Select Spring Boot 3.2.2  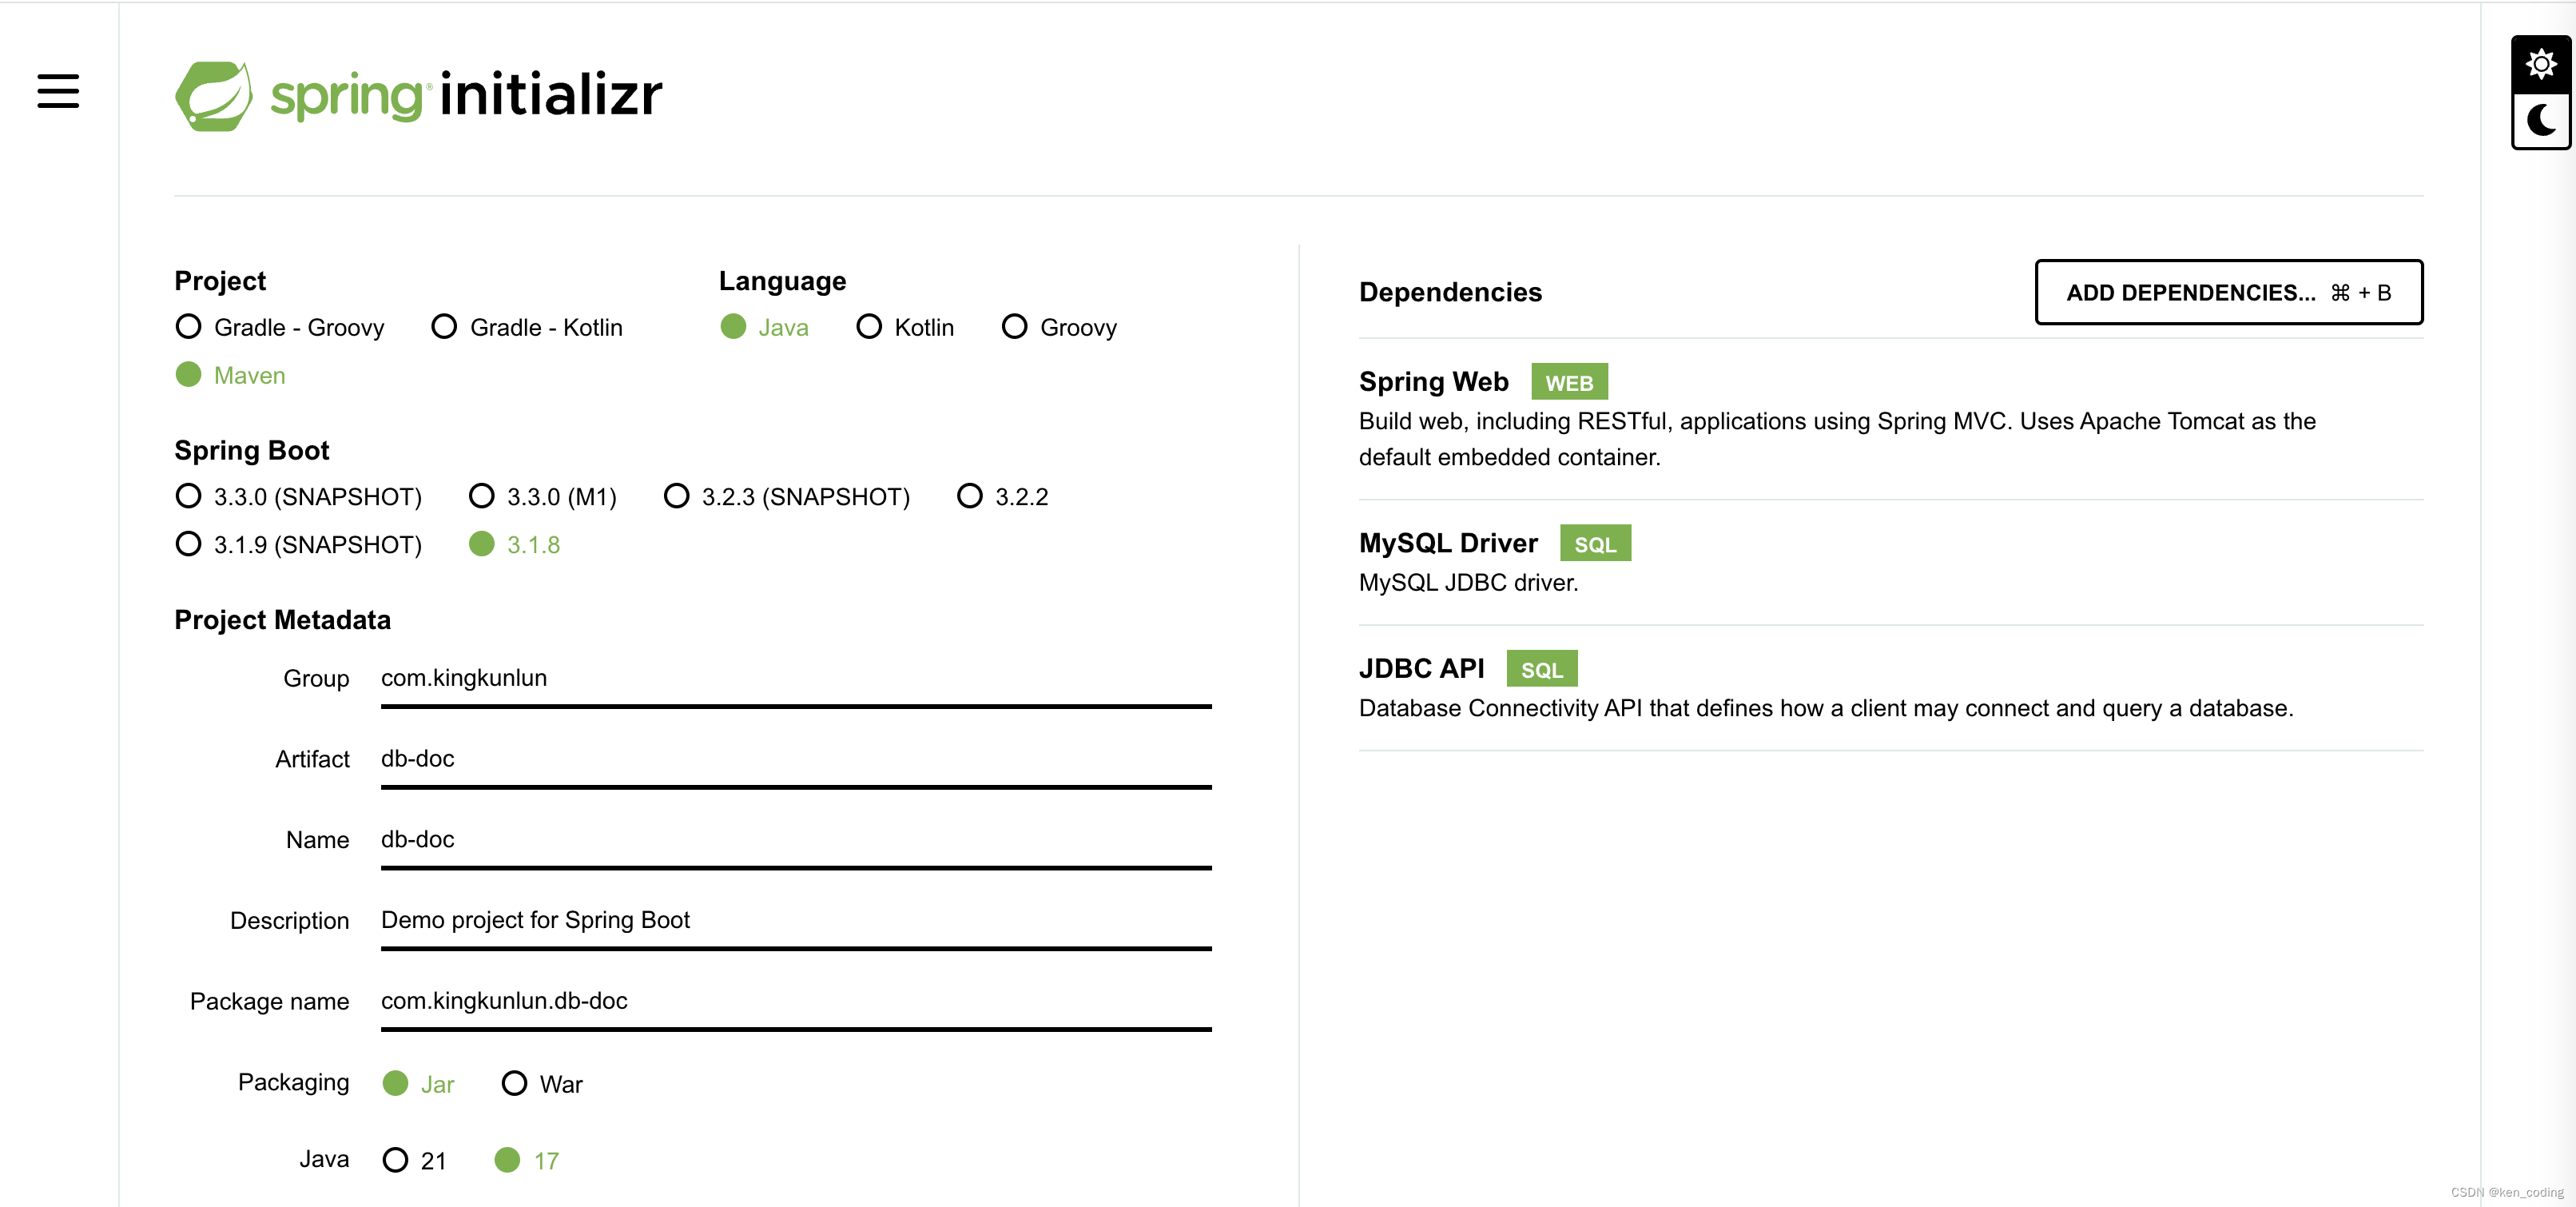(x=1003, y=496)
